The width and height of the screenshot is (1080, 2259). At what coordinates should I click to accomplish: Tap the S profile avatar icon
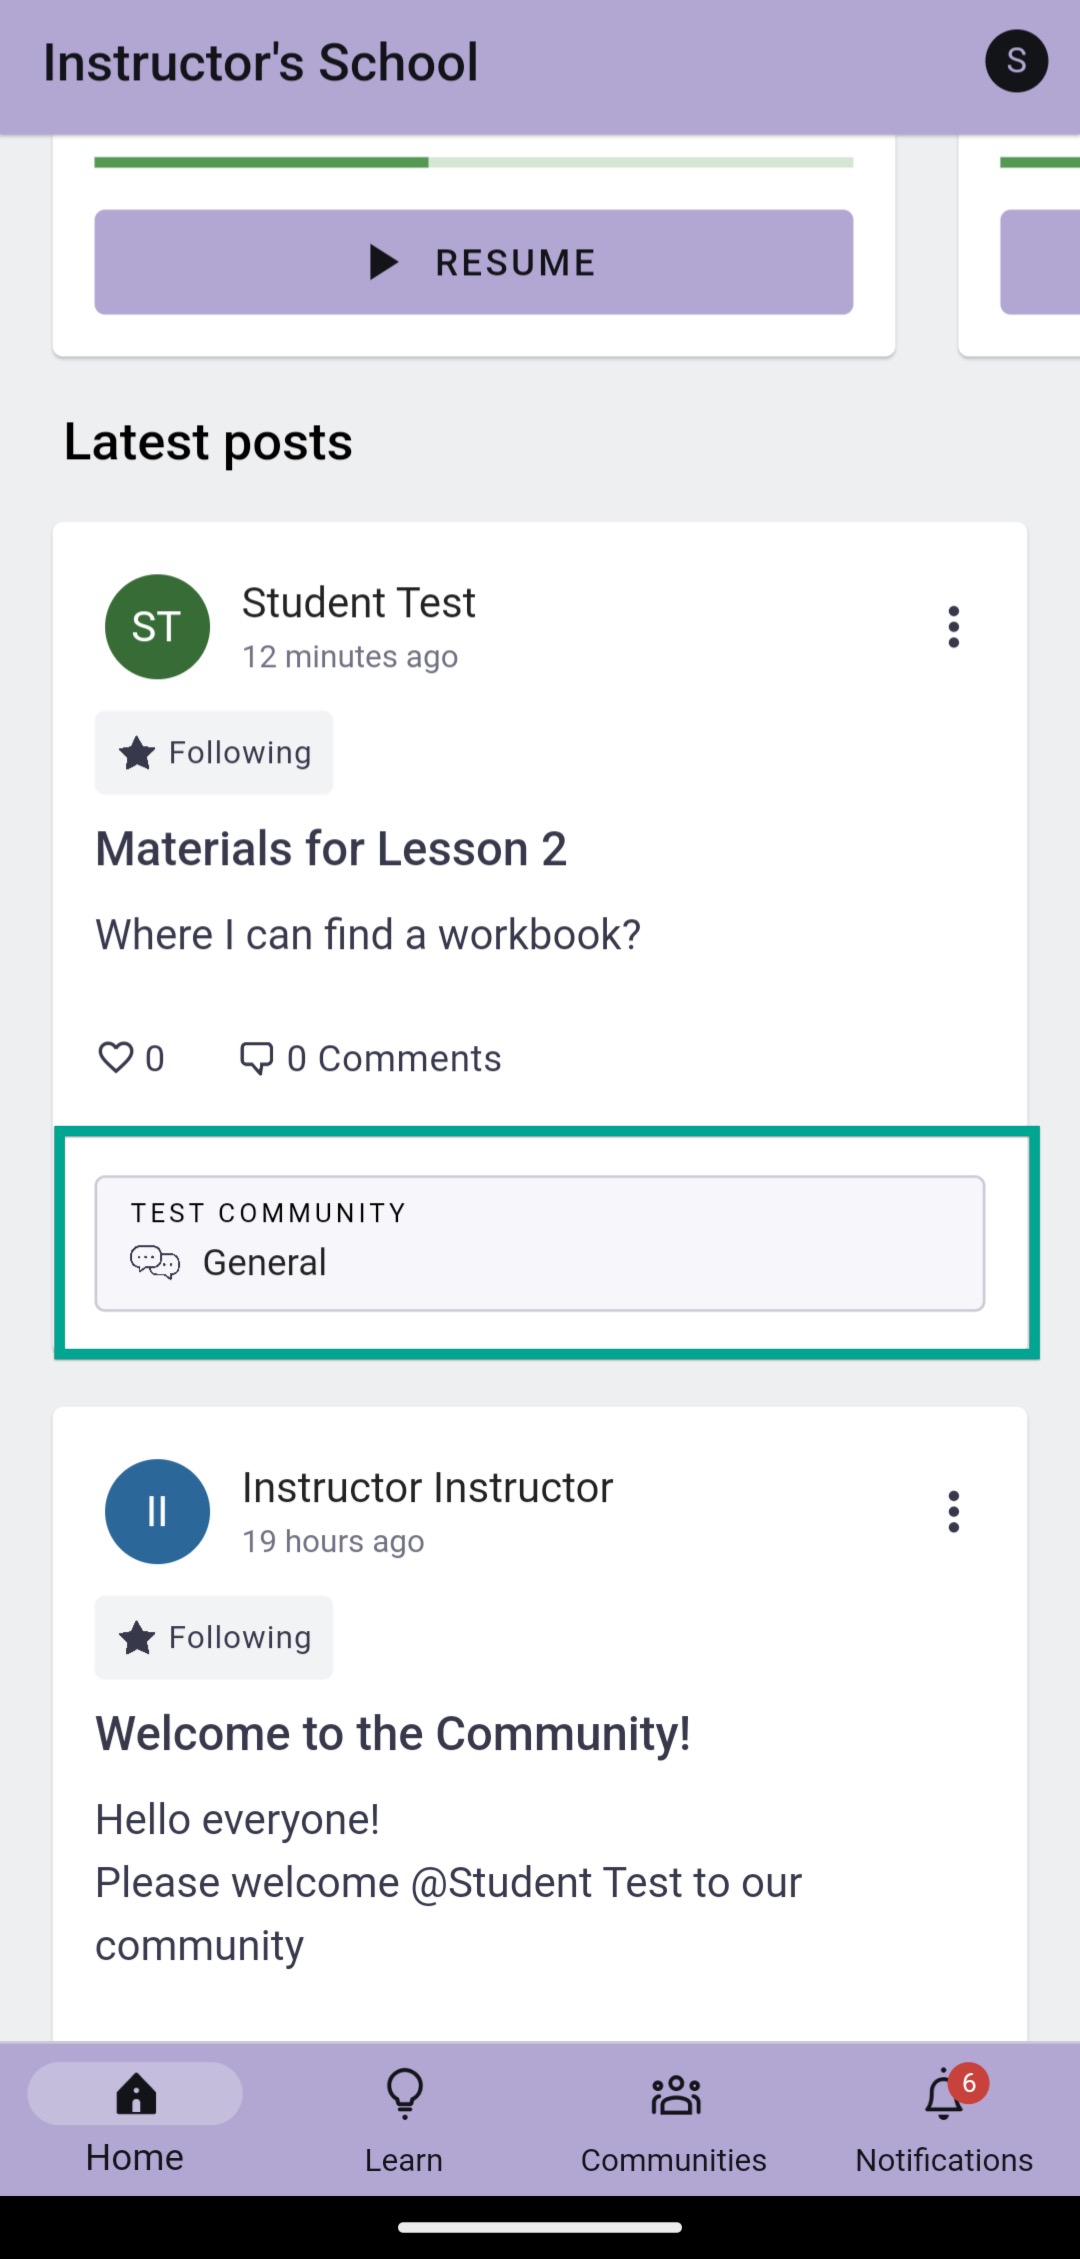click(x=1016, y=61)
